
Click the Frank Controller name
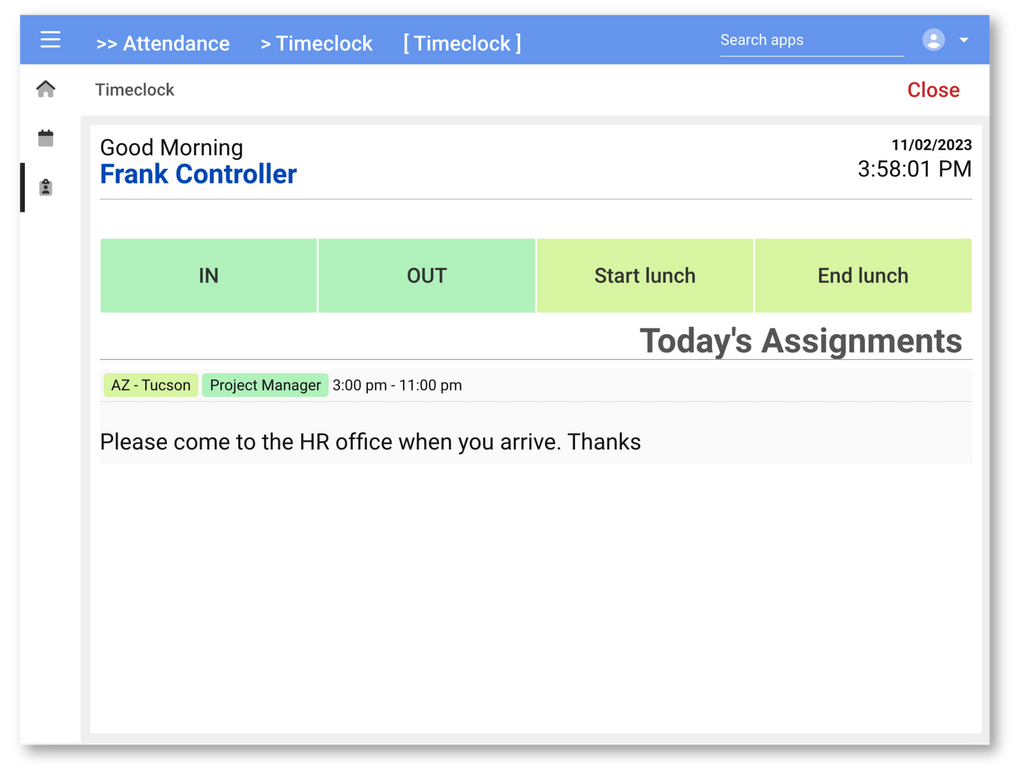198,174
